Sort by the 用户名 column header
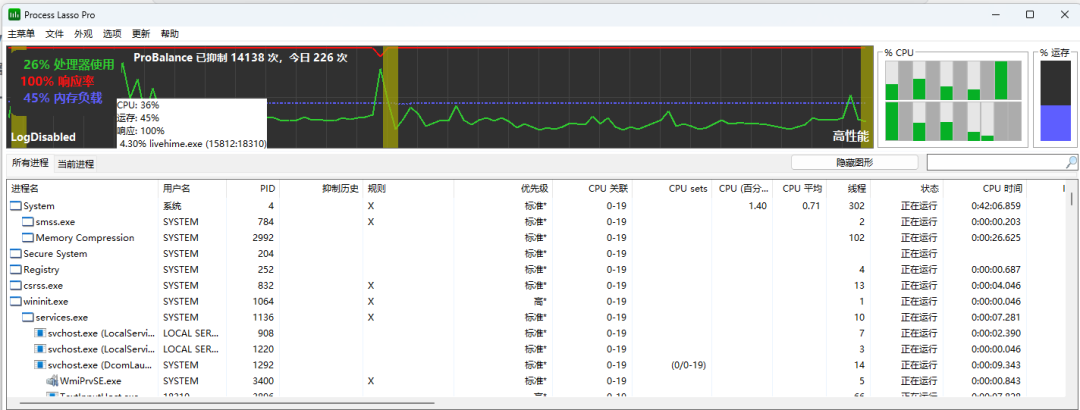The height and width of the screenshot is (410, 1080). [192, 188]
